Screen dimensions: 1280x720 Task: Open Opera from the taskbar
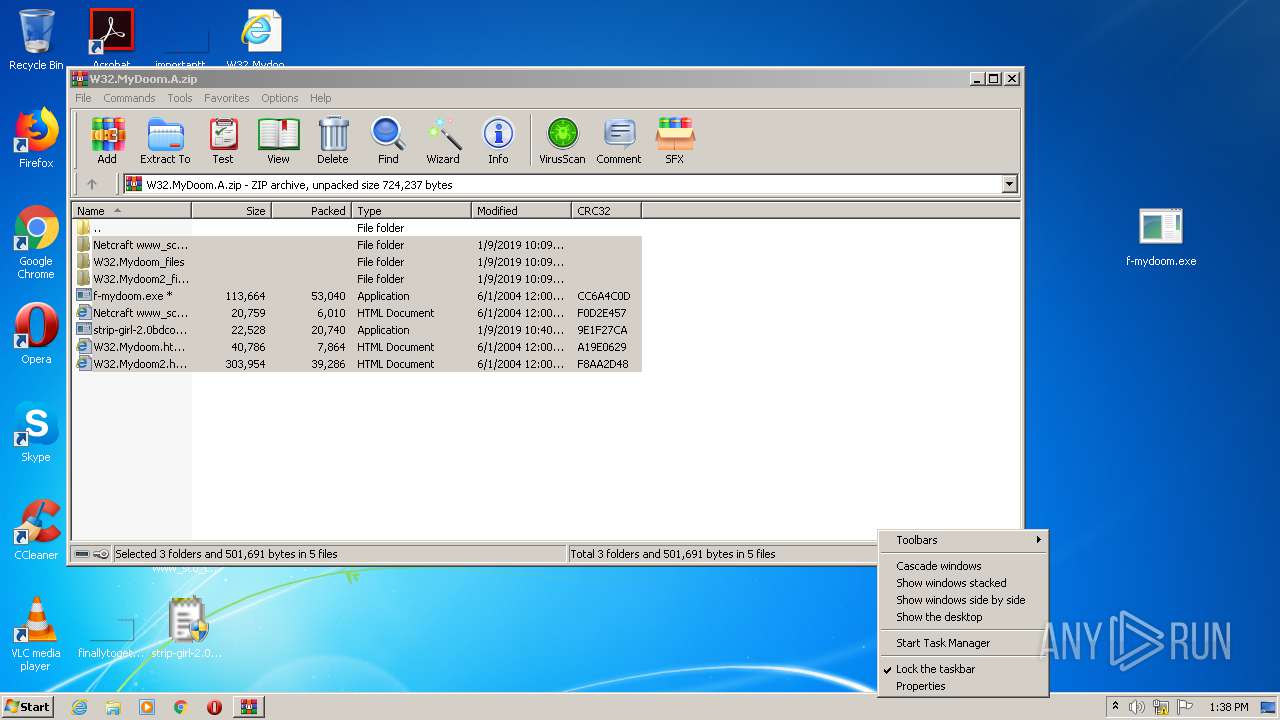click(214, 707)
